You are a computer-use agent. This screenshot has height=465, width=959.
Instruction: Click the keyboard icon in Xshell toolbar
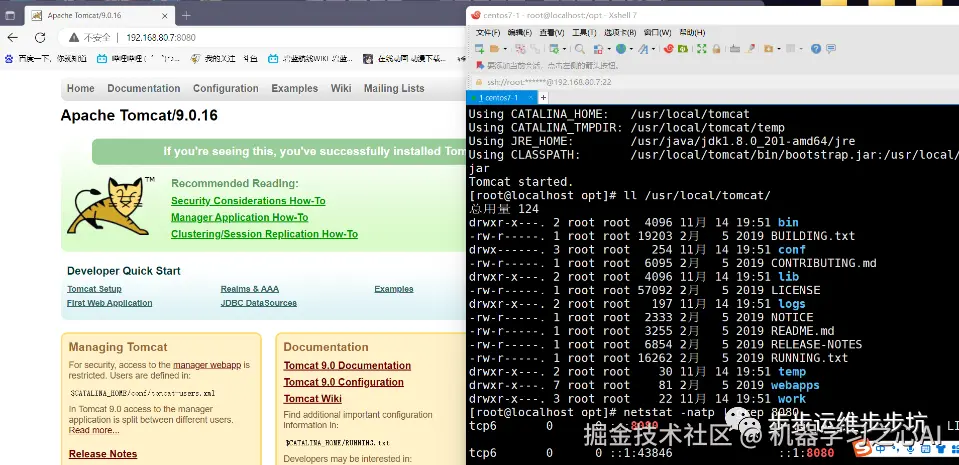click(735, 49)
